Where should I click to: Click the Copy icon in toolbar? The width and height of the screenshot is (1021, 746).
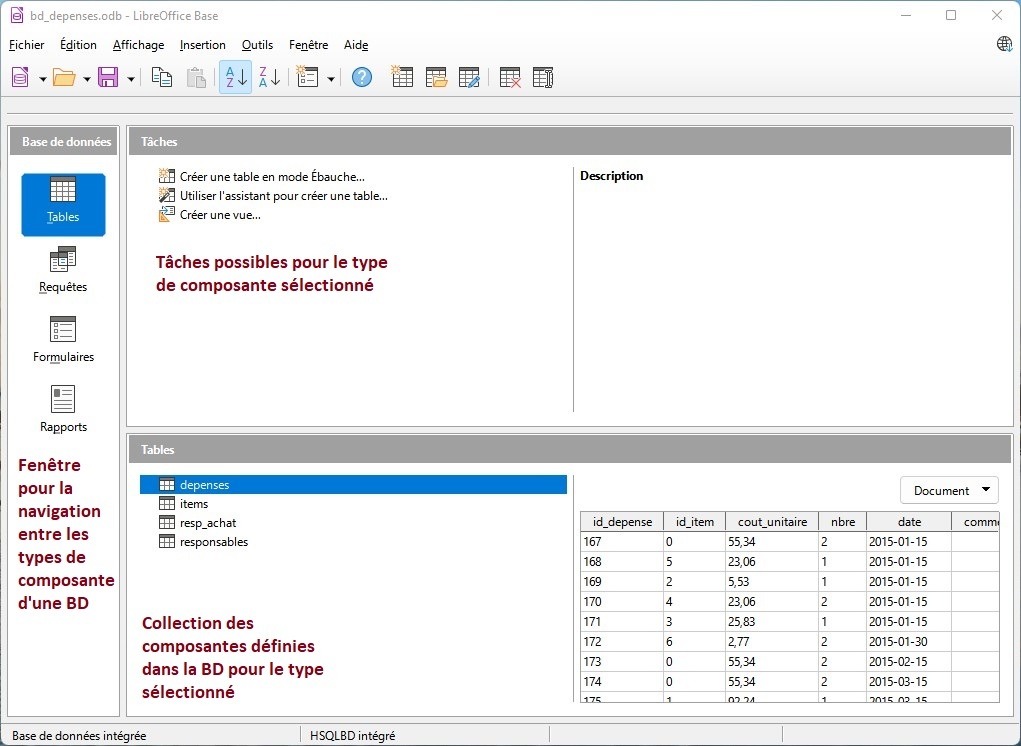click(x=162, y=77)
